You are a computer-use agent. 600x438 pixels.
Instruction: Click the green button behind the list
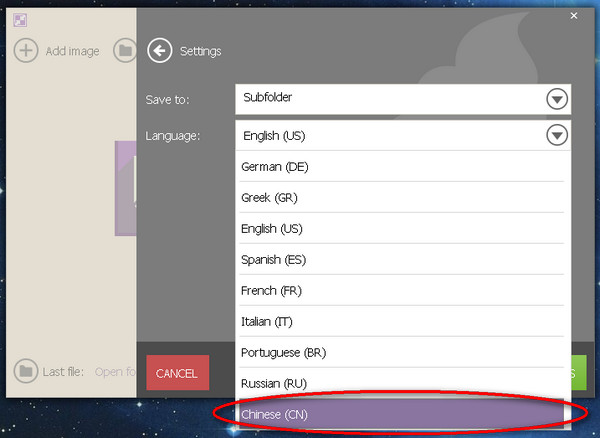[579, 373]
